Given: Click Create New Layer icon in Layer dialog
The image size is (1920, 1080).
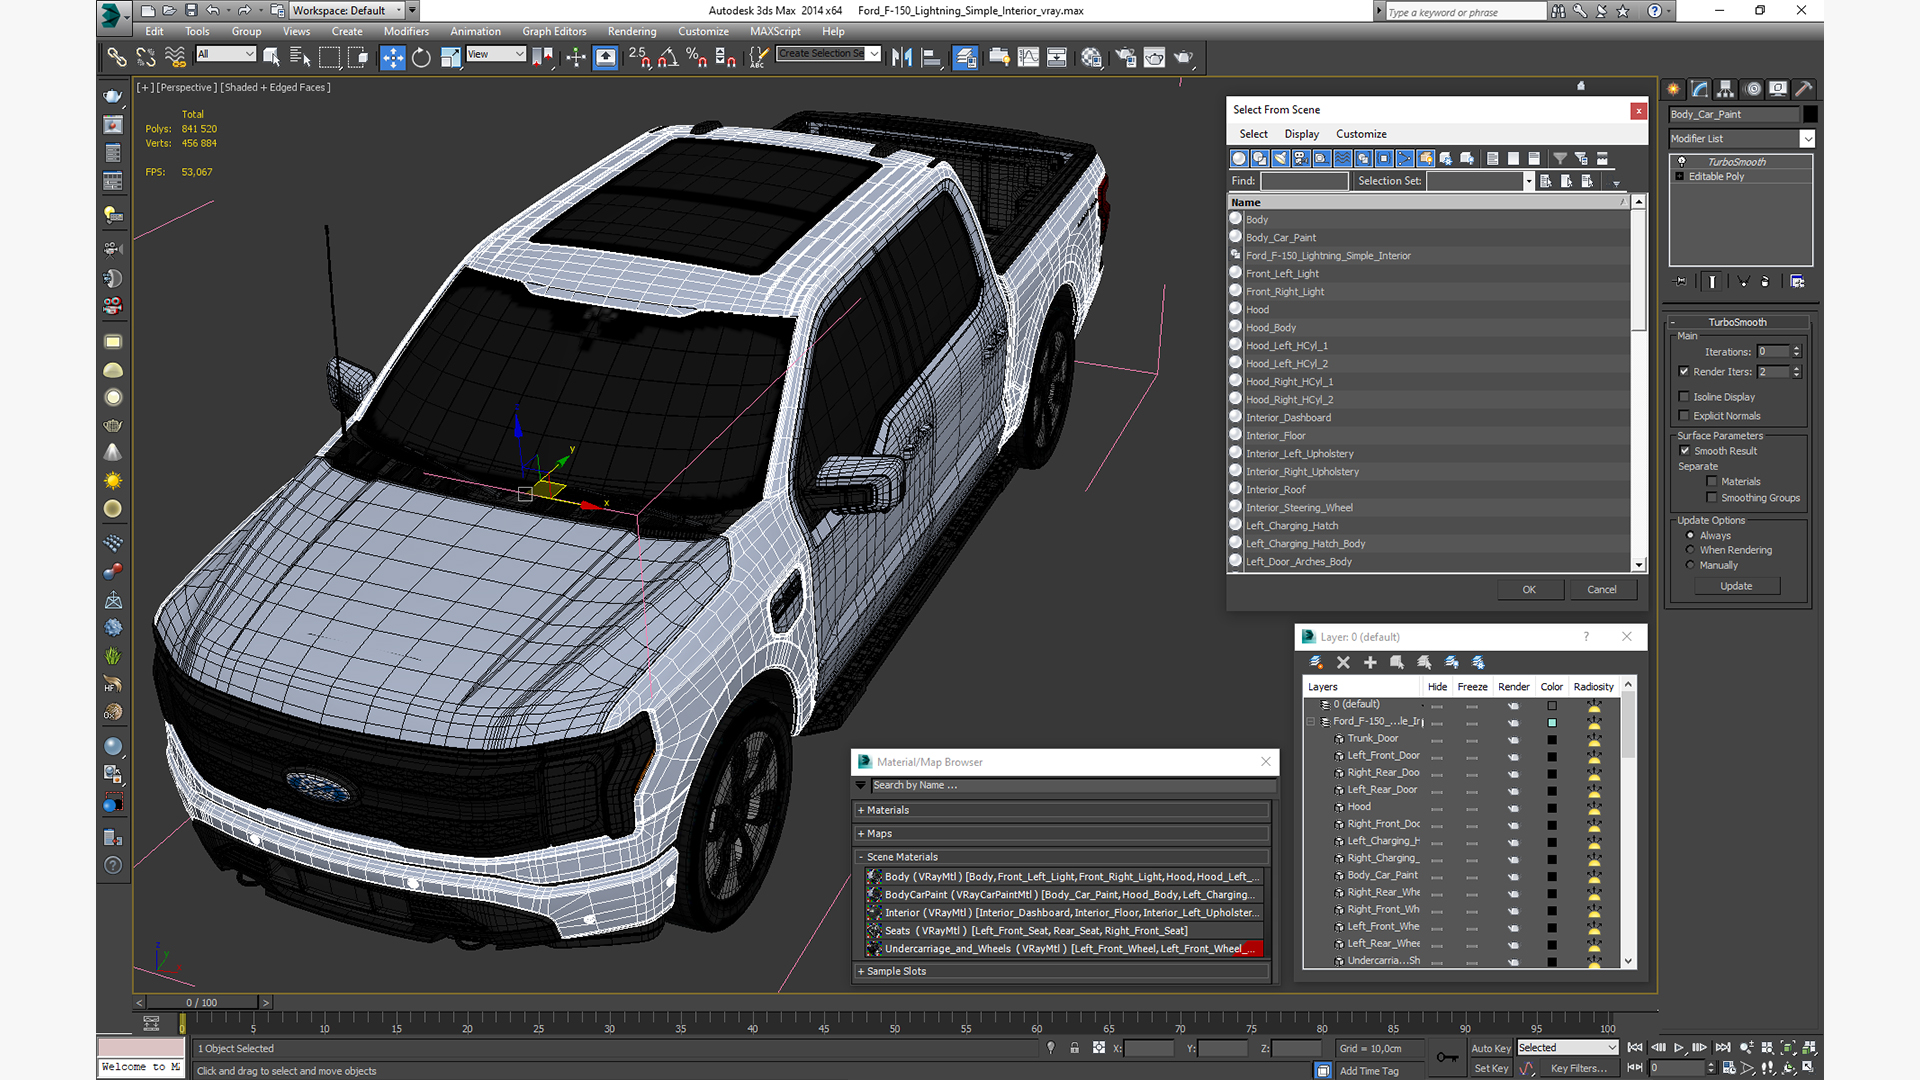Looking at the screenshot, I should coord(1316,662).
